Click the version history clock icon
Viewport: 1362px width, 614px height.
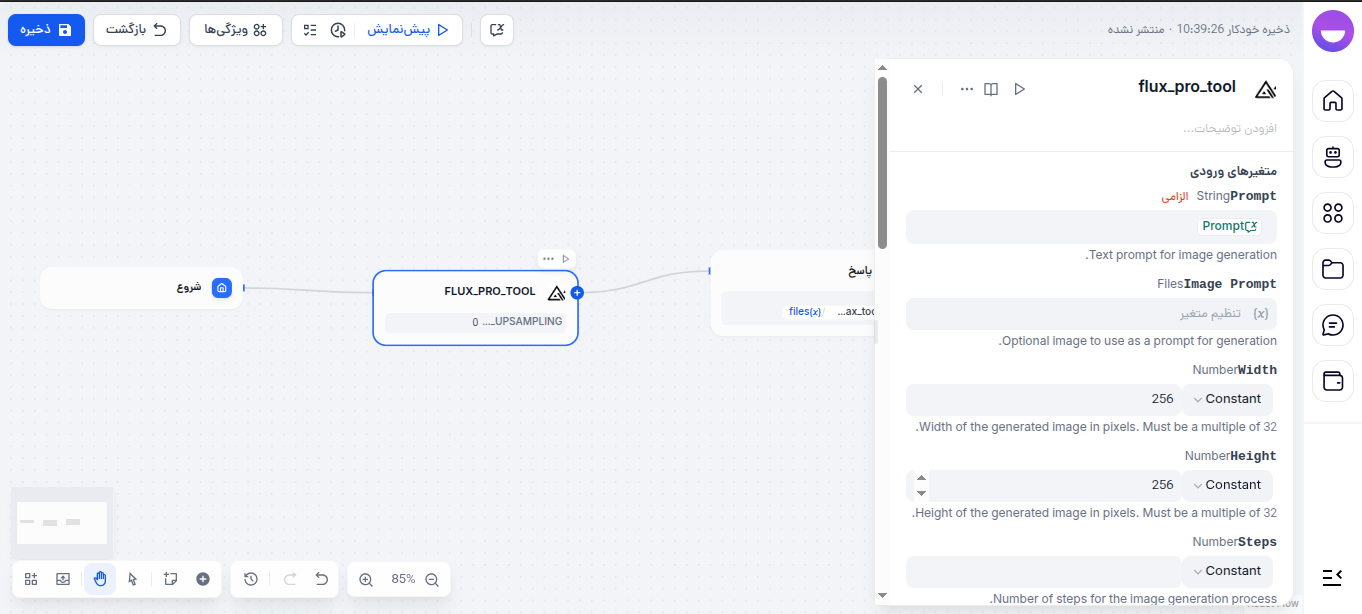tap(250, 579)
